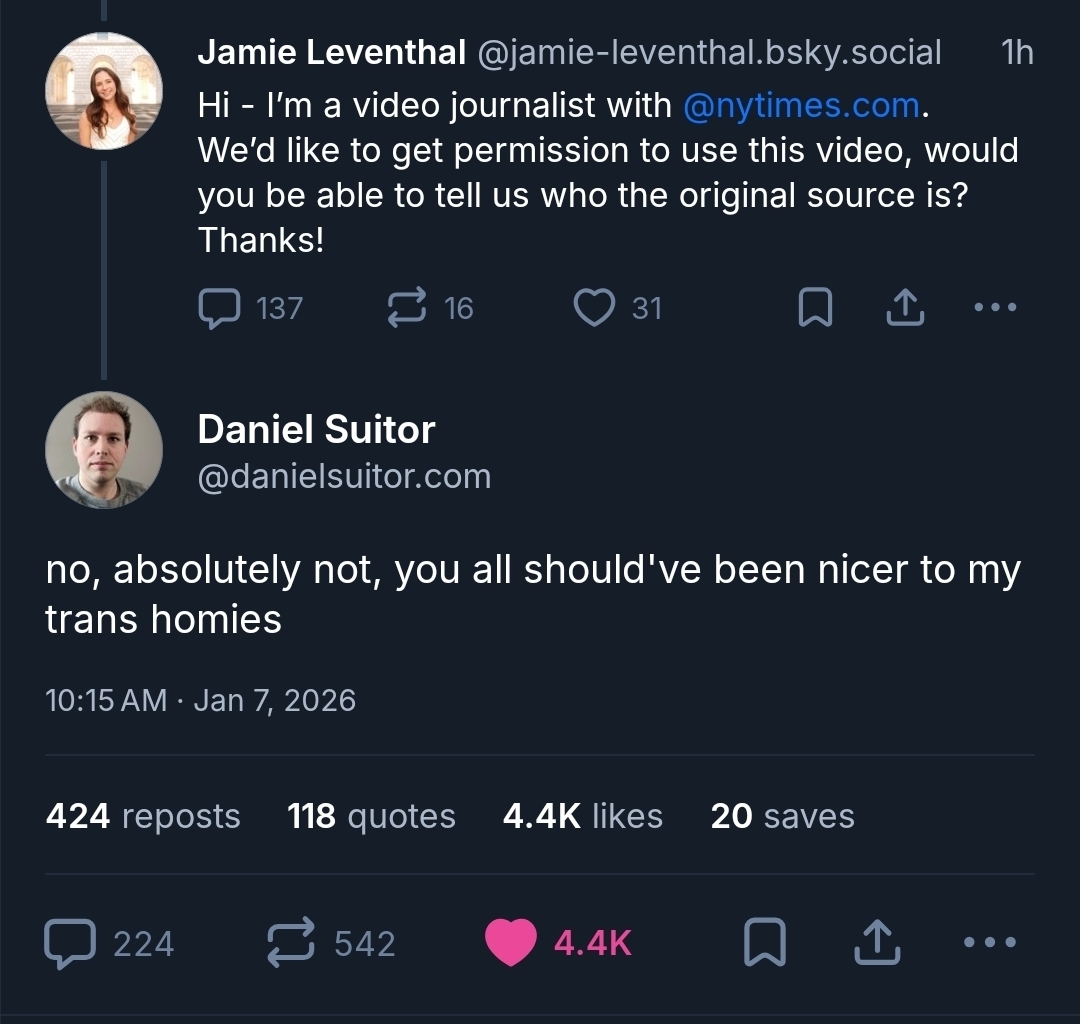
Task: Share Jamie Leventhal's post
Action: click(x=906, y=308)
